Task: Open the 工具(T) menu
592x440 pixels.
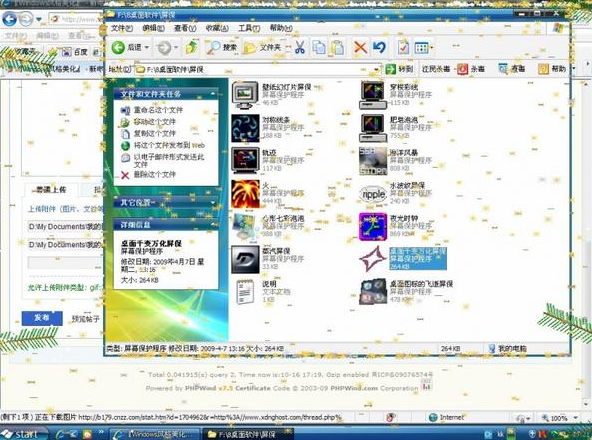Action: (x=249, y=28)
